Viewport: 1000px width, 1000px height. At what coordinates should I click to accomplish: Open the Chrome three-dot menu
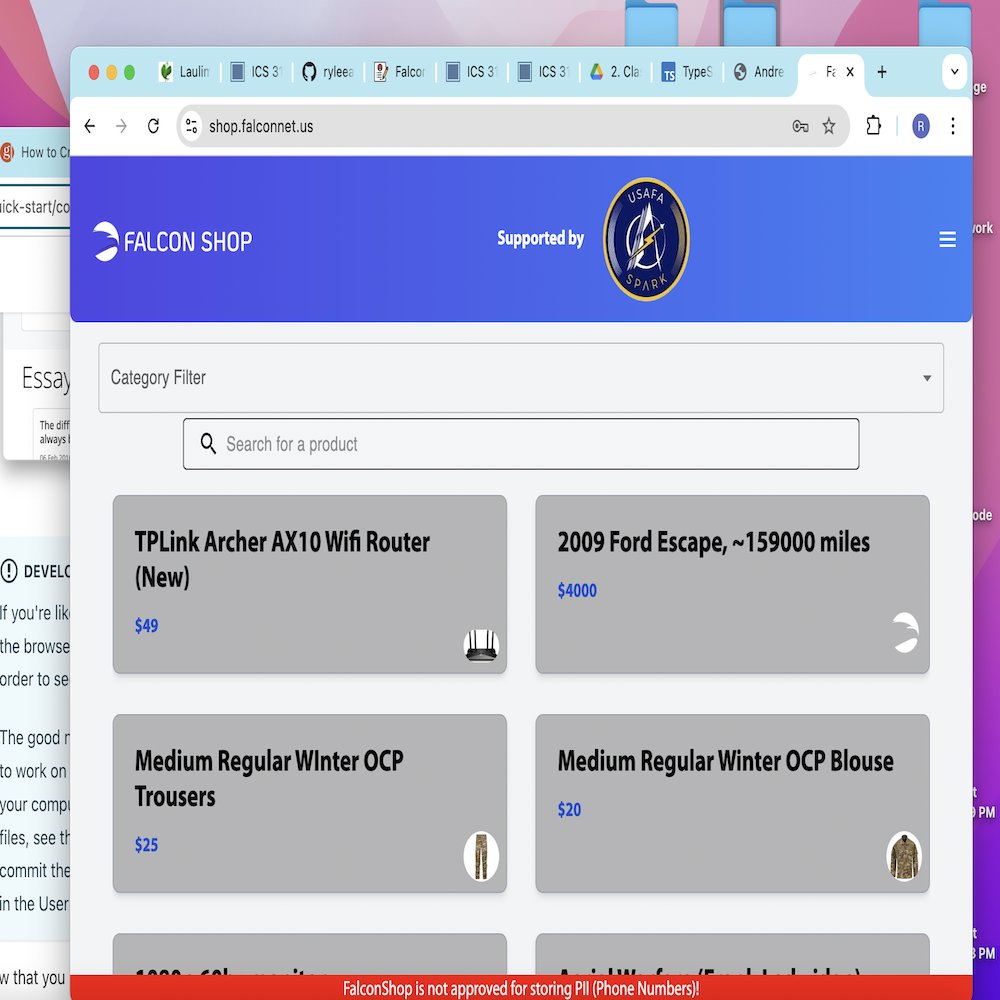pos(953,126)
